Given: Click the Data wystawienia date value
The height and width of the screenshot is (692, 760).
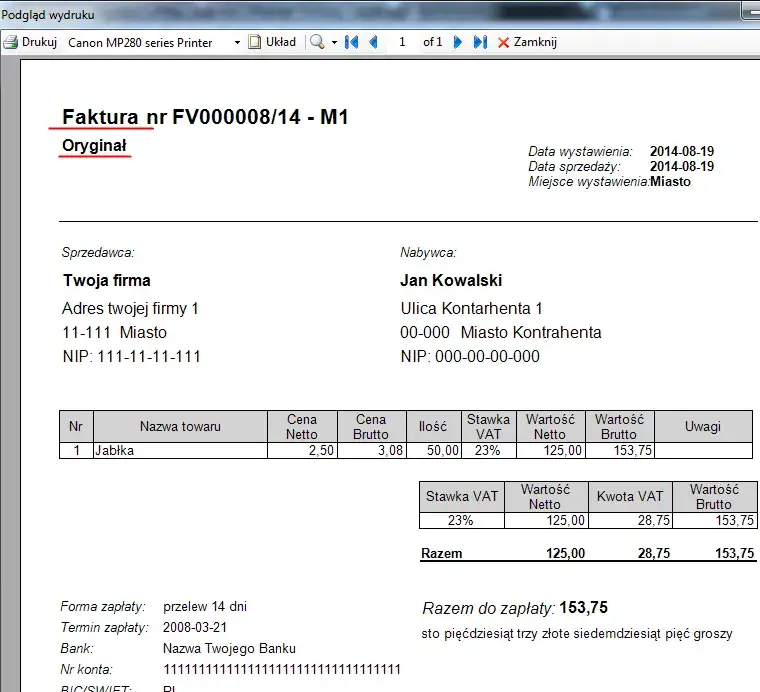Looking at the screenshot, I should click(682, 152).
